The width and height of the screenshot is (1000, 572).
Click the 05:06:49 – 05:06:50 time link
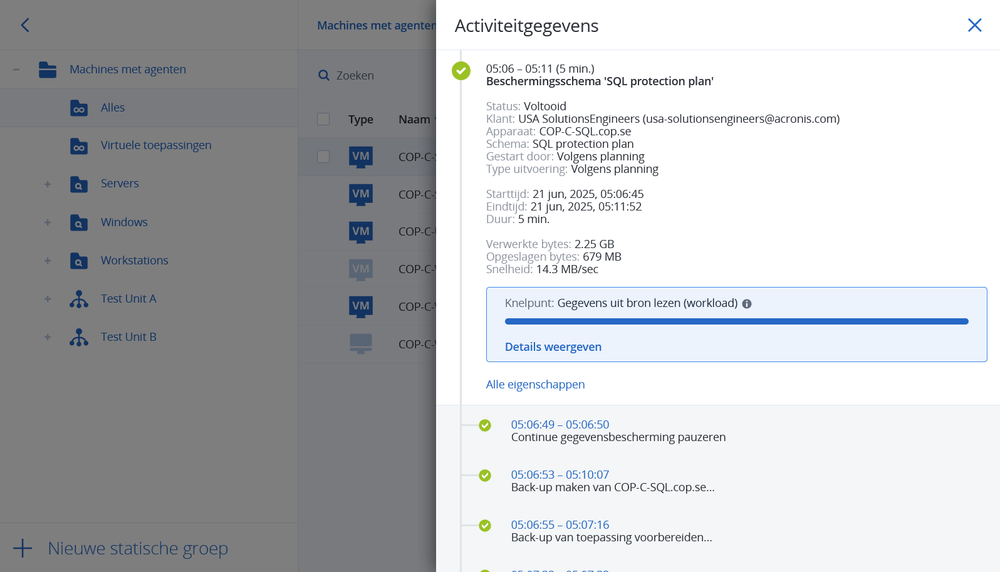pos(560,425)
